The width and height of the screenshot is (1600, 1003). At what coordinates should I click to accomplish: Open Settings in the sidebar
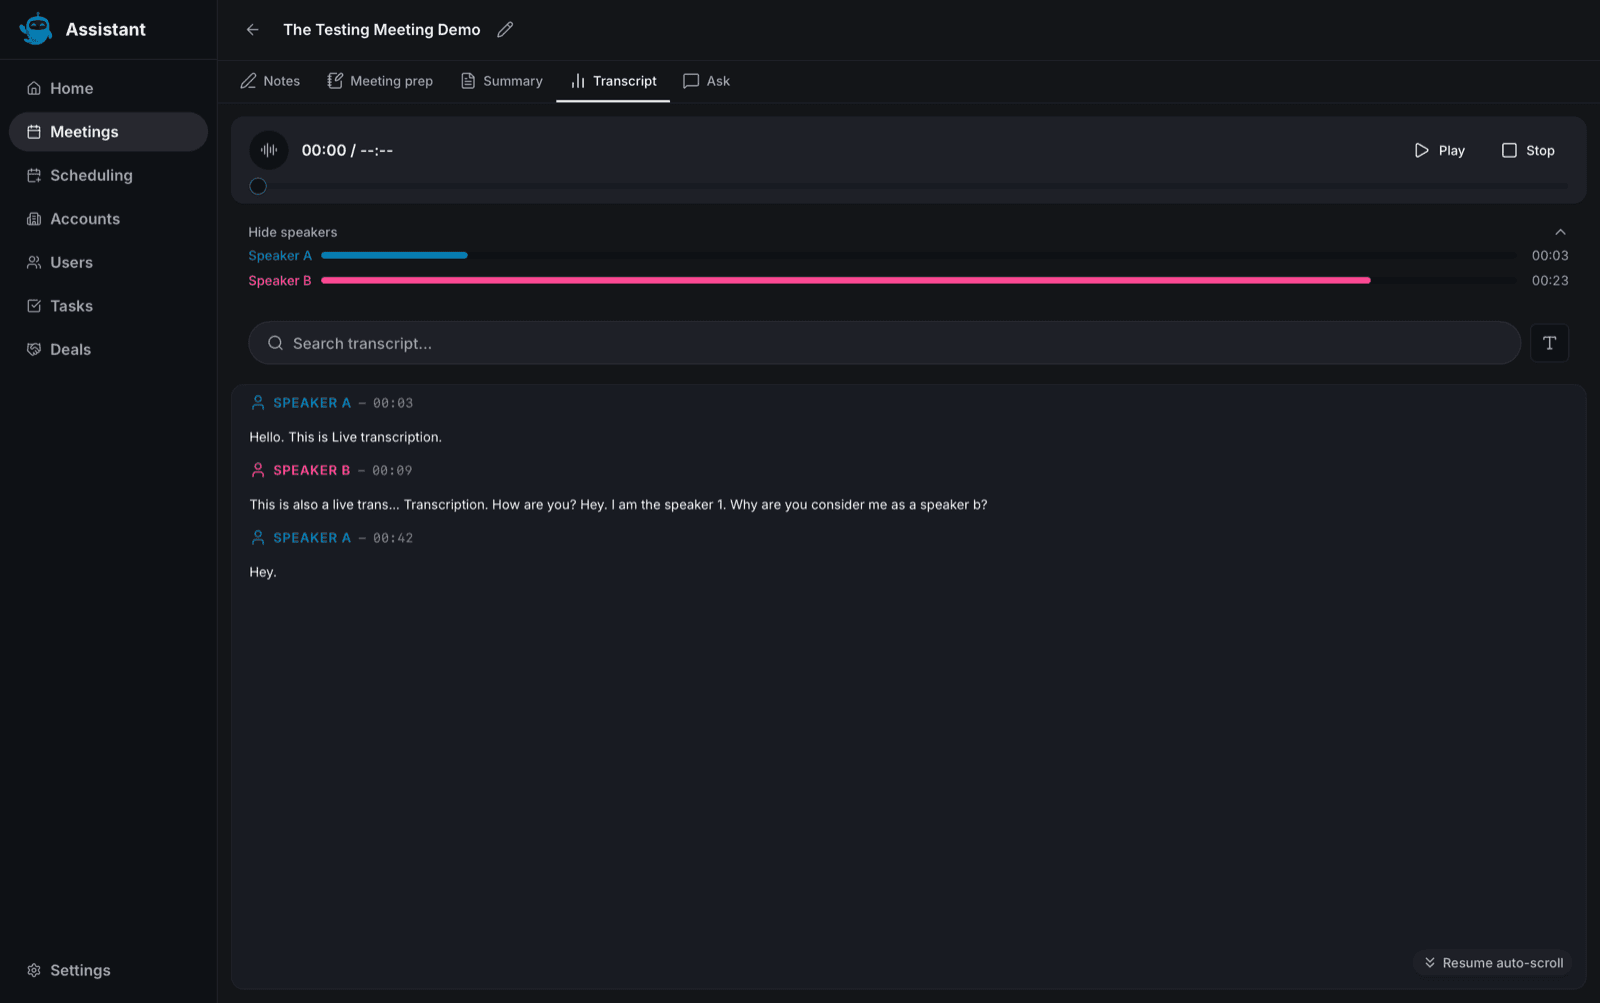tap(108, 970)
